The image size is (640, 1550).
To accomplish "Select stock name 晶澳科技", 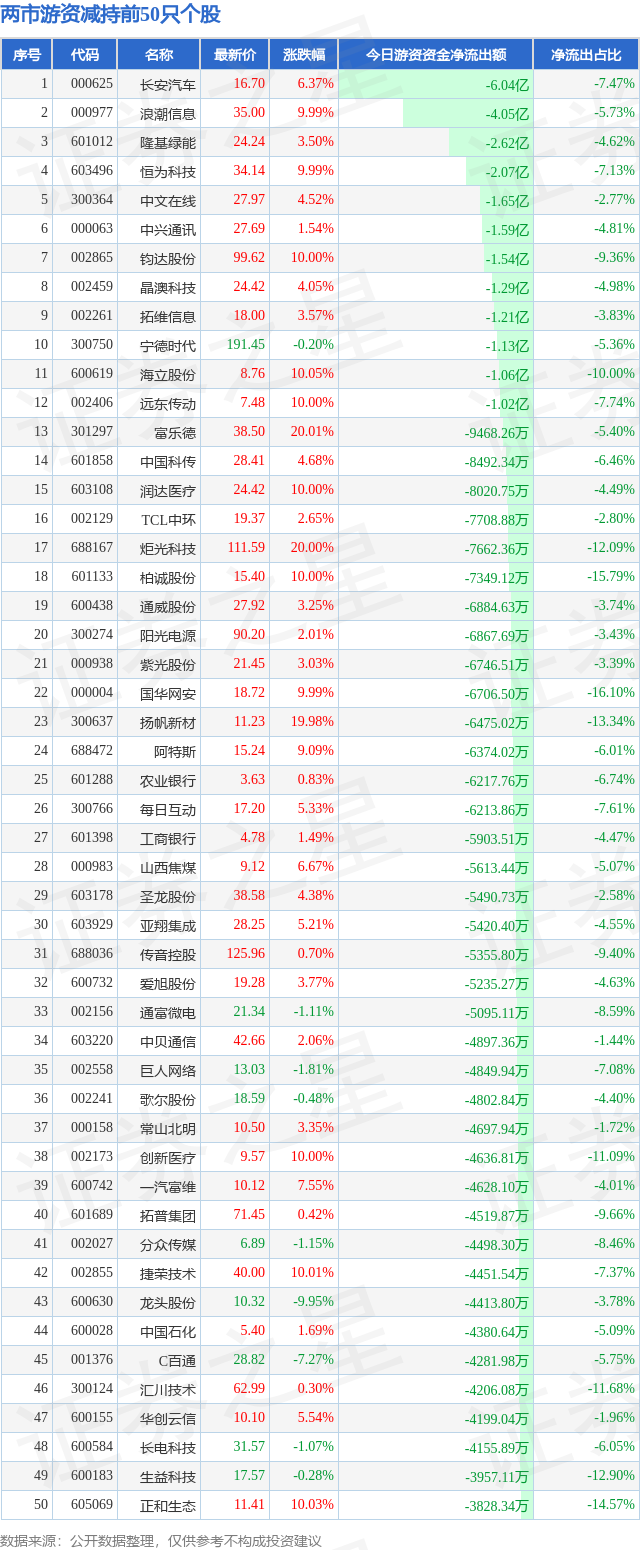I will coord(168,288).
